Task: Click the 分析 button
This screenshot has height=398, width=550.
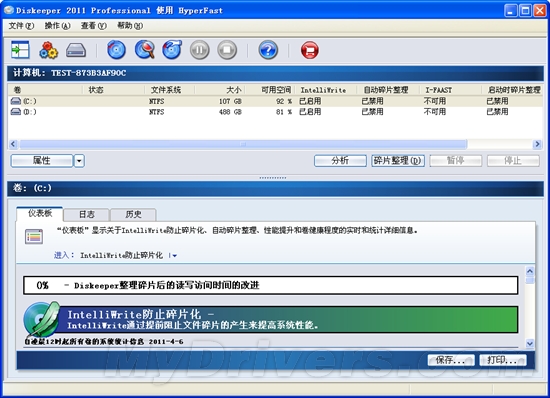Action: [x=340, y=161]
